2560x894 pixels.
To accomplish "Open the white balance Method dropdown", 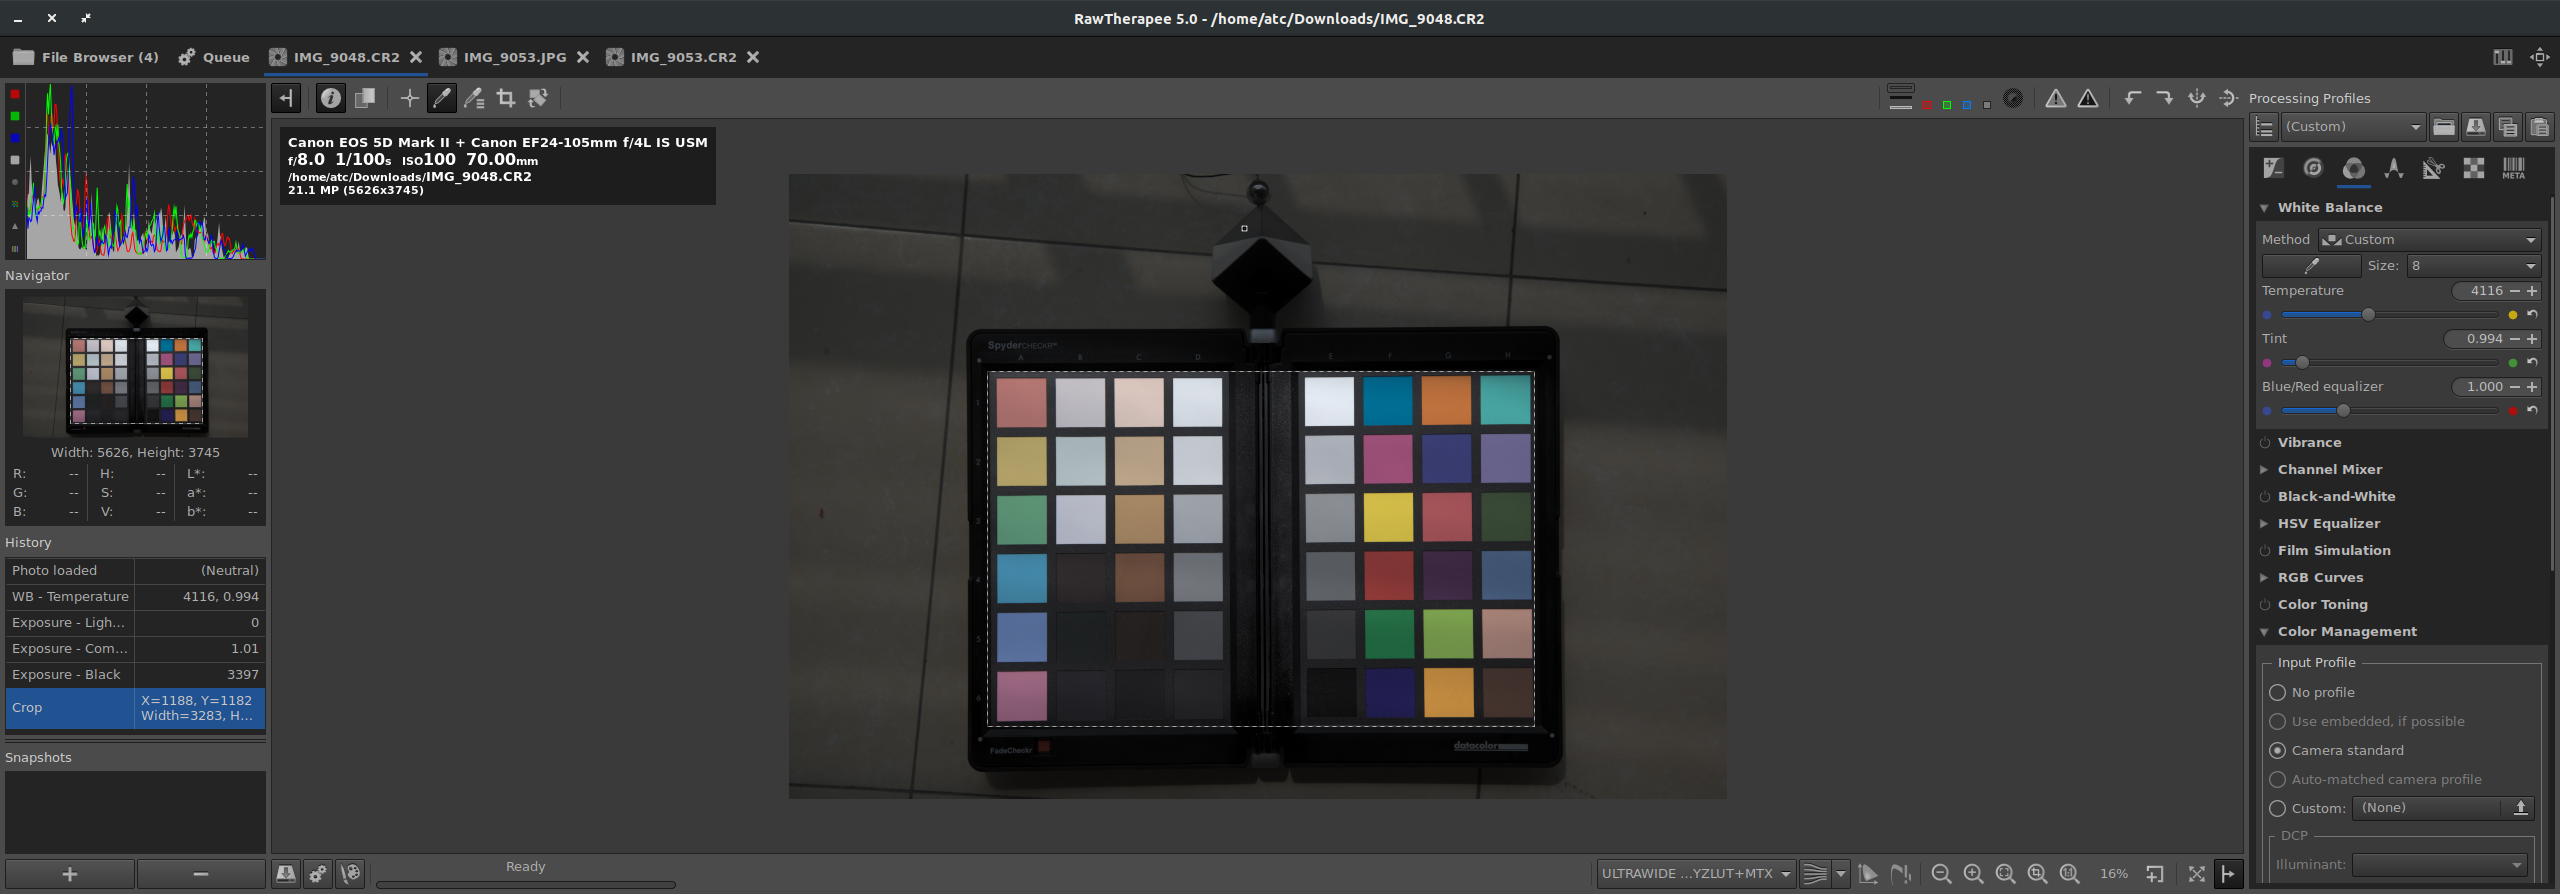I will (2429, 240).
